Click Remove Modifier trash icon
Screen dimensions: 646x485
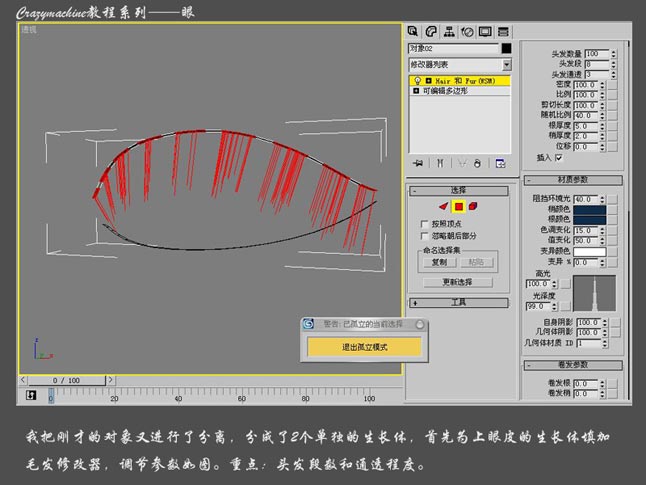tap(477, 164)
